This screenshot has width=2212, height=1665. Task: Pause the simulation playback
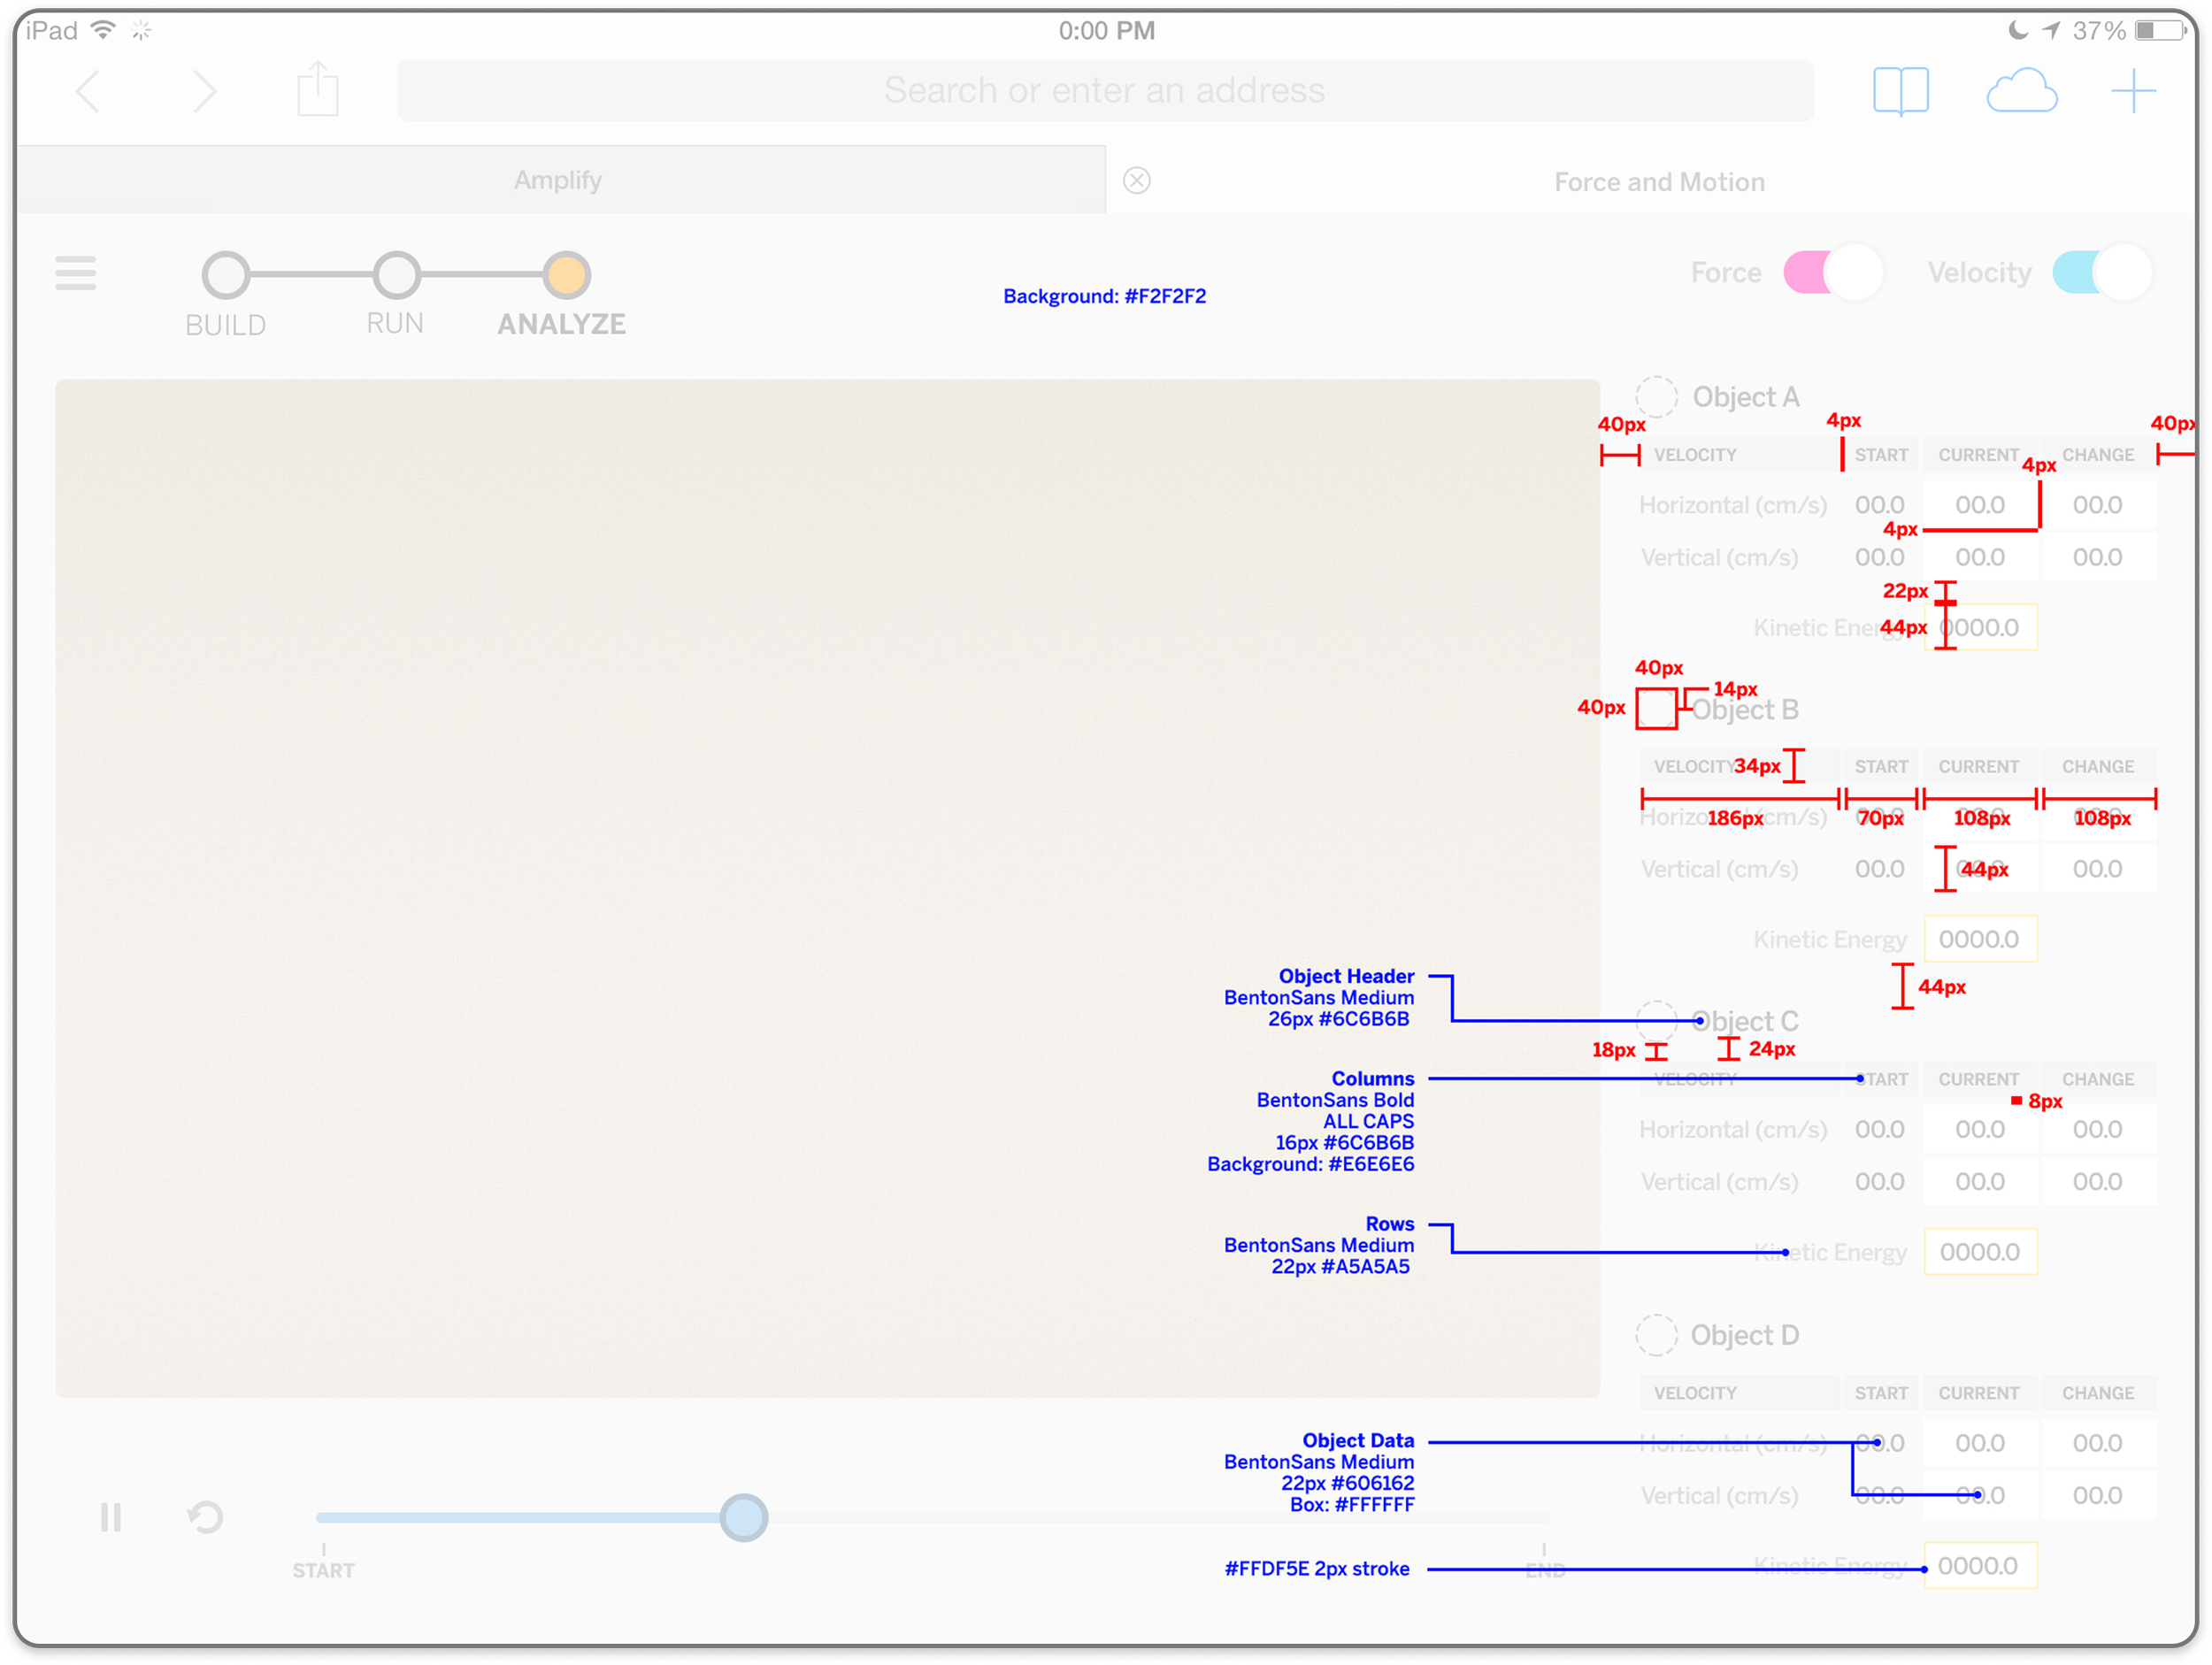click(111, 1517)
